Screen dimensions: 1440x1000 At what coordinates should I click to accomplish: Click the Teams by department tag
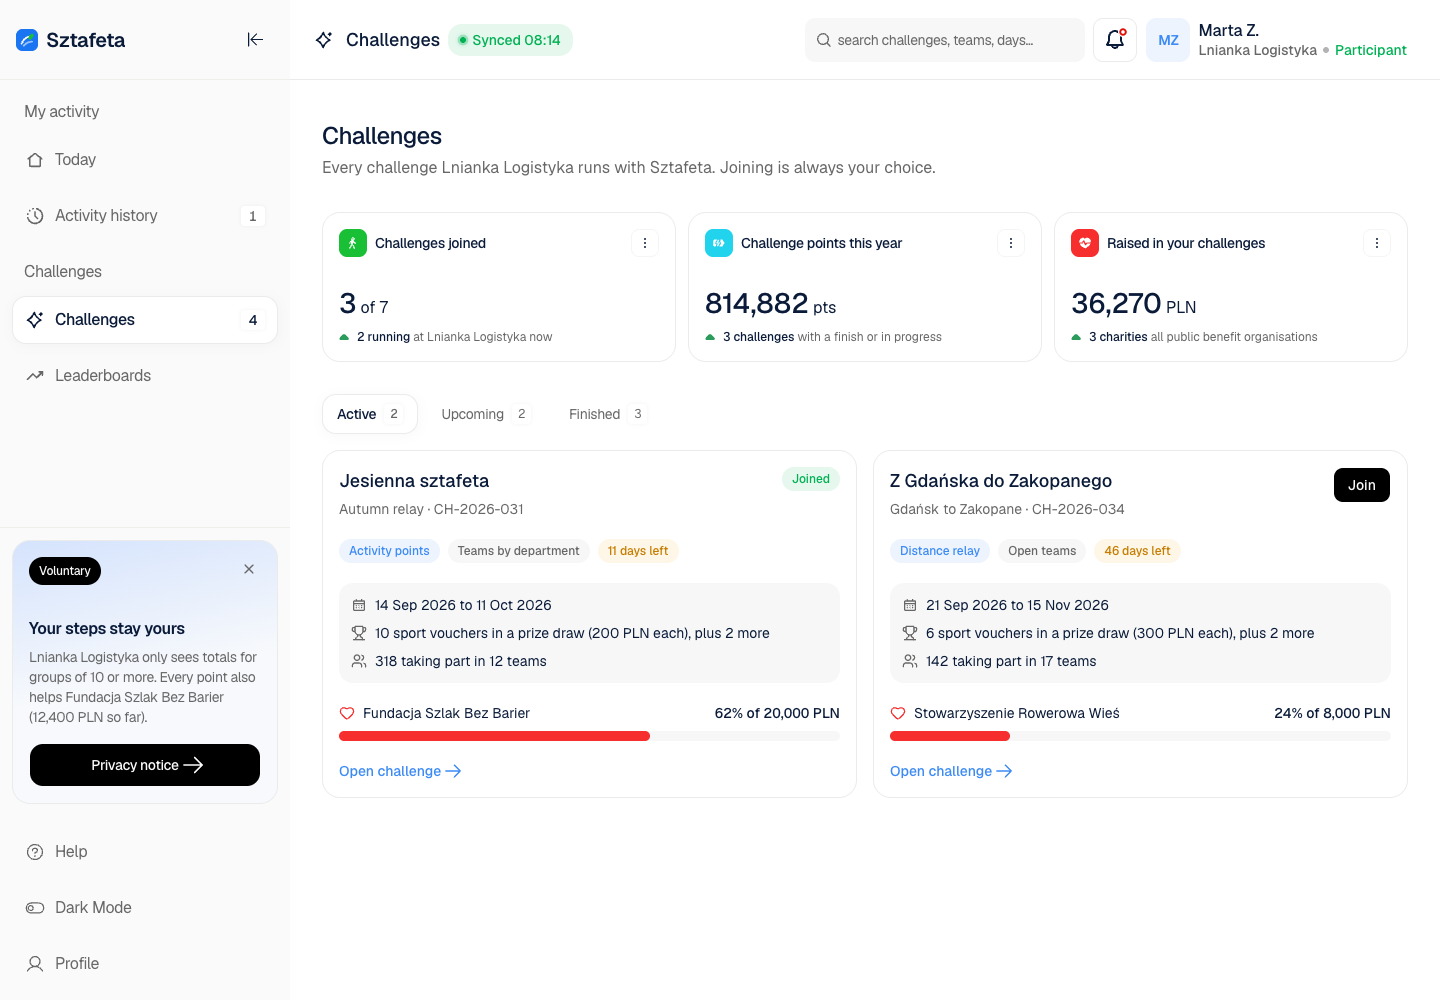(518, 551)
